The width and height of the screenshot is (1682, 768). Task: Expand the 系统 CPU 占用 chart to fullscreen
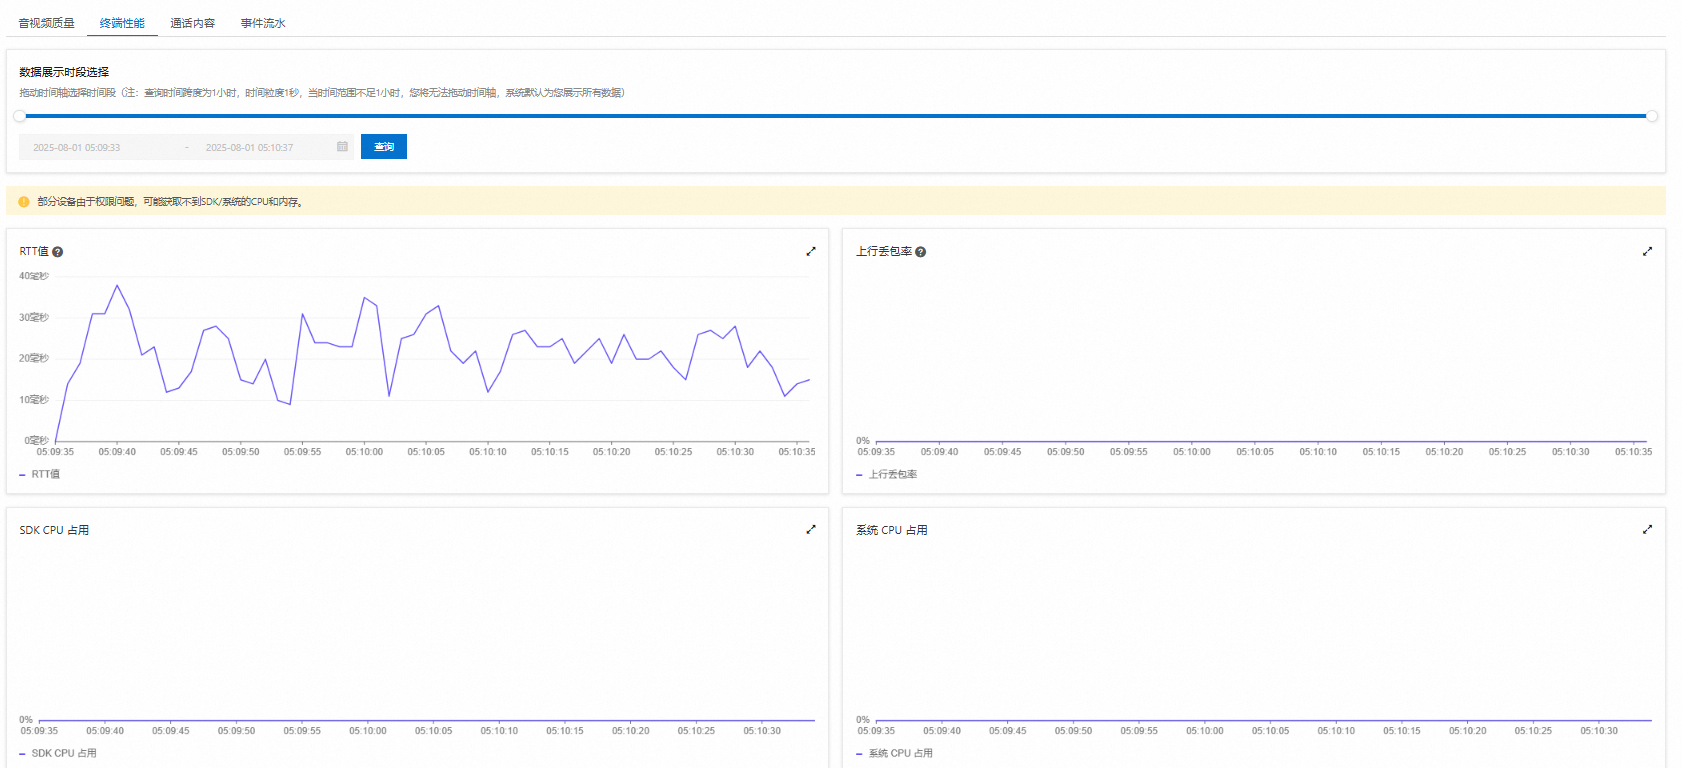click(1647, 529)
